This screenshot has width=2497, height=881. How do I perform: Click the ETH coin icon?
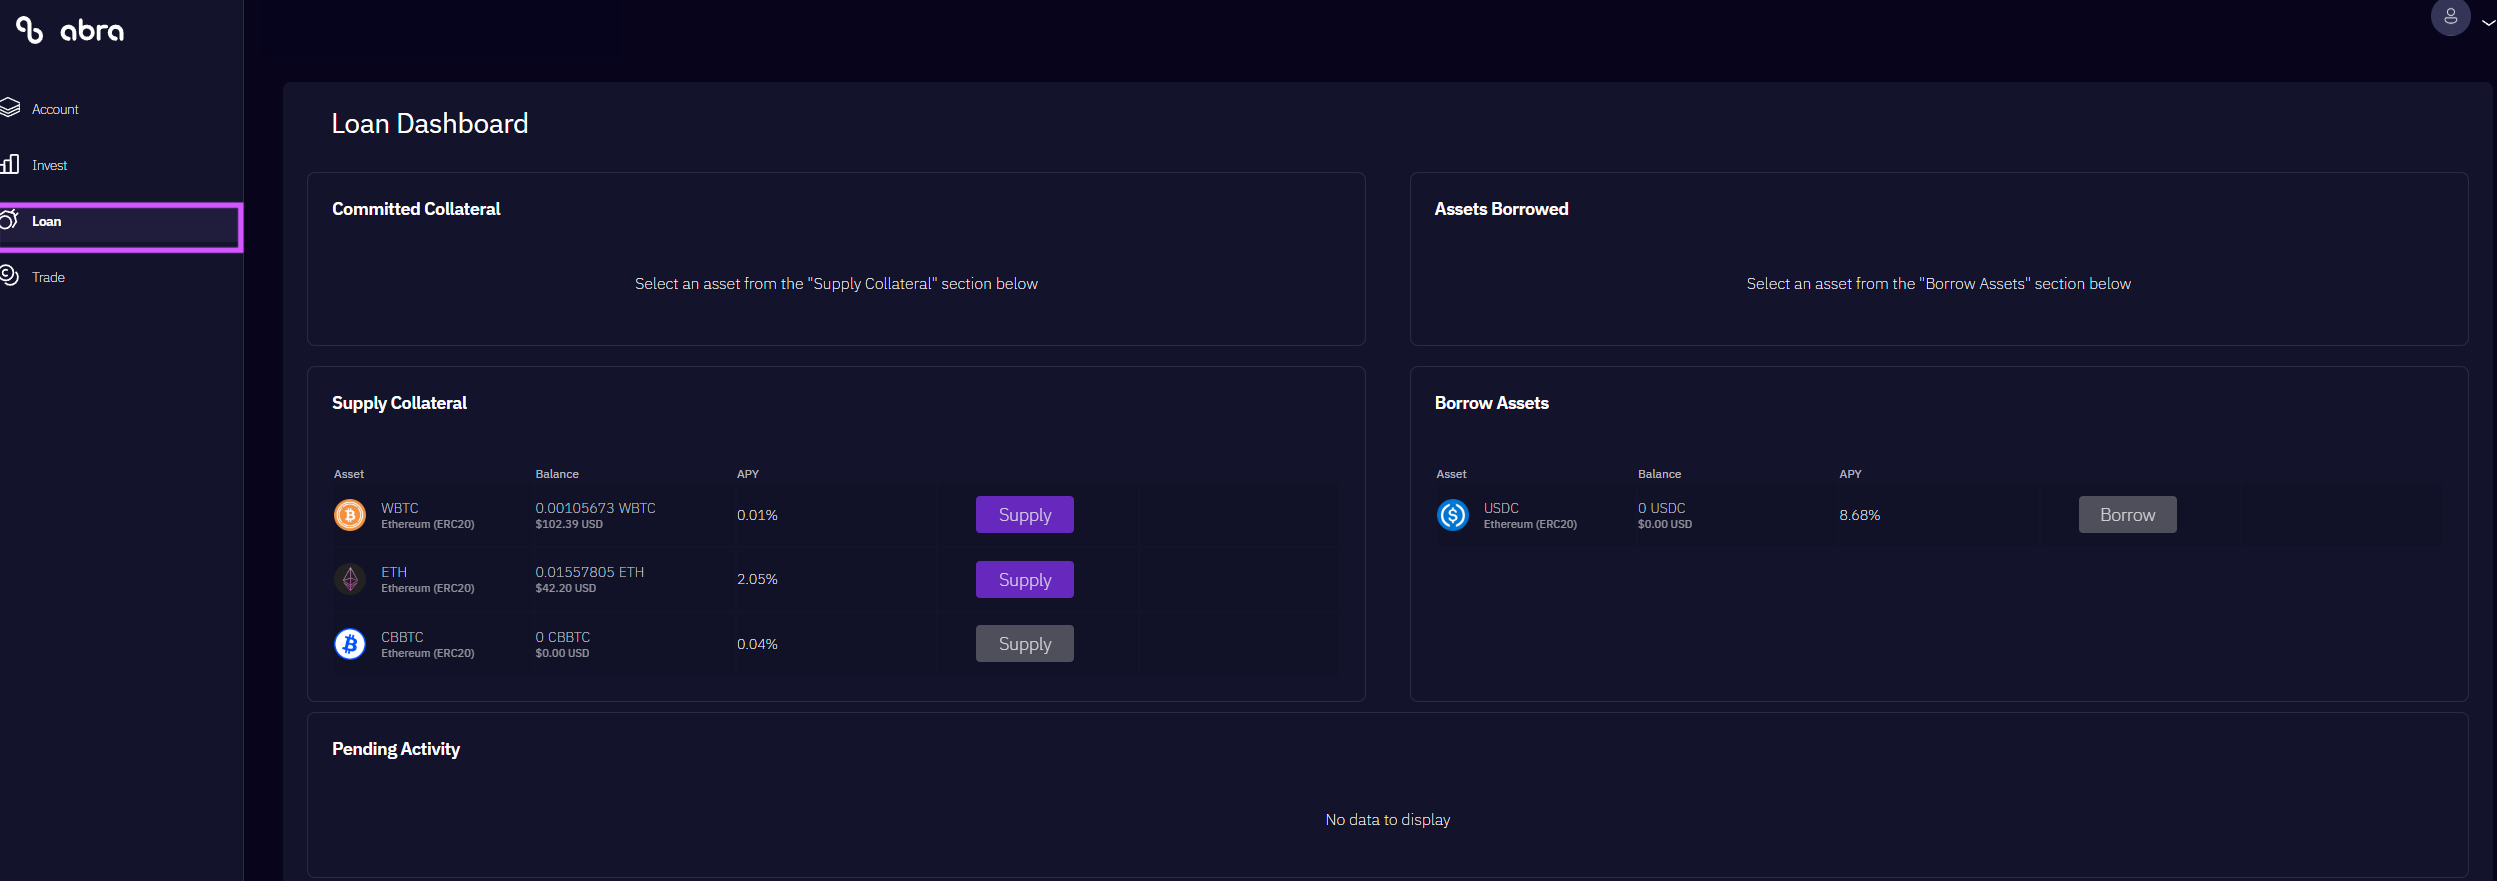(x=350, y=579)
